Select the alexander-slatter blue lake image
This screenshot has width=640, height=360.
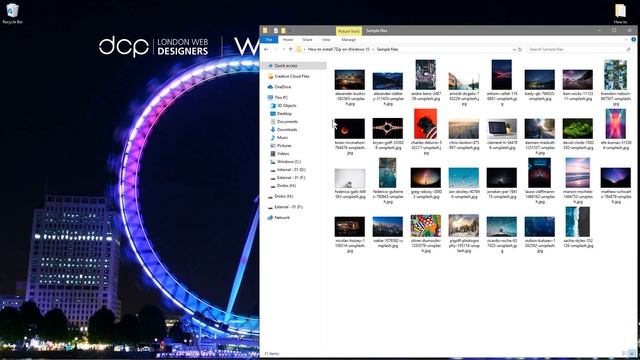click(388, 81)
